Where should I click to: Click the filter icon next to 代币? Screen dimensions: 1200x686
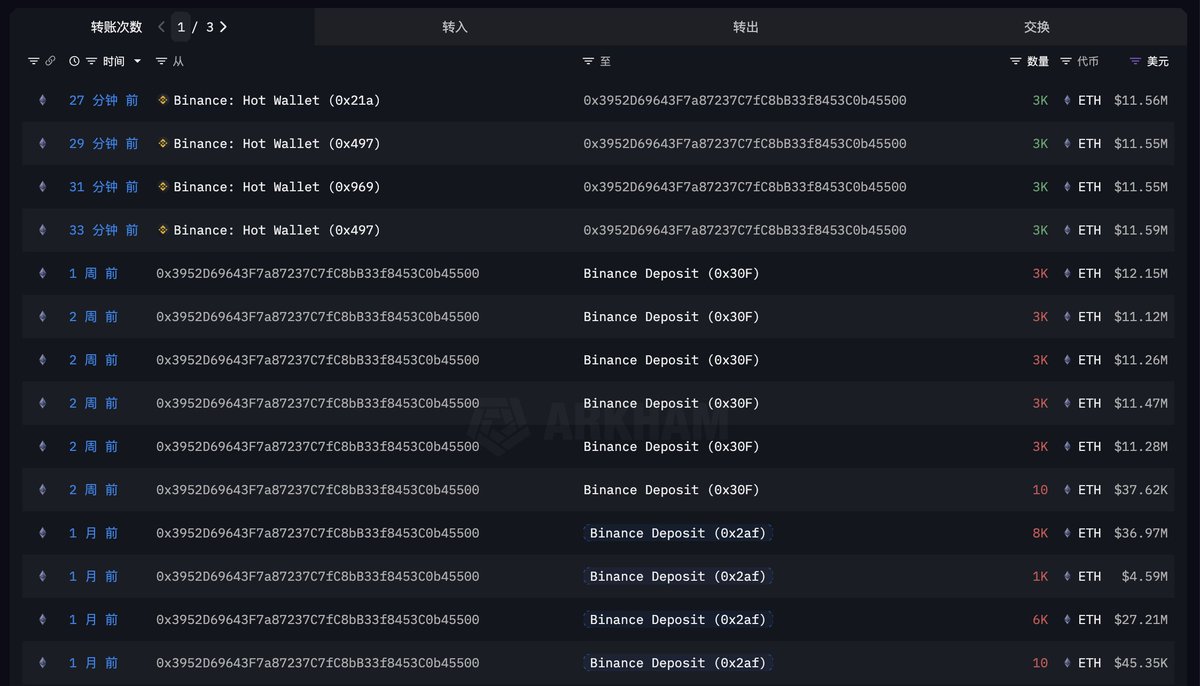click(1066, 62)
